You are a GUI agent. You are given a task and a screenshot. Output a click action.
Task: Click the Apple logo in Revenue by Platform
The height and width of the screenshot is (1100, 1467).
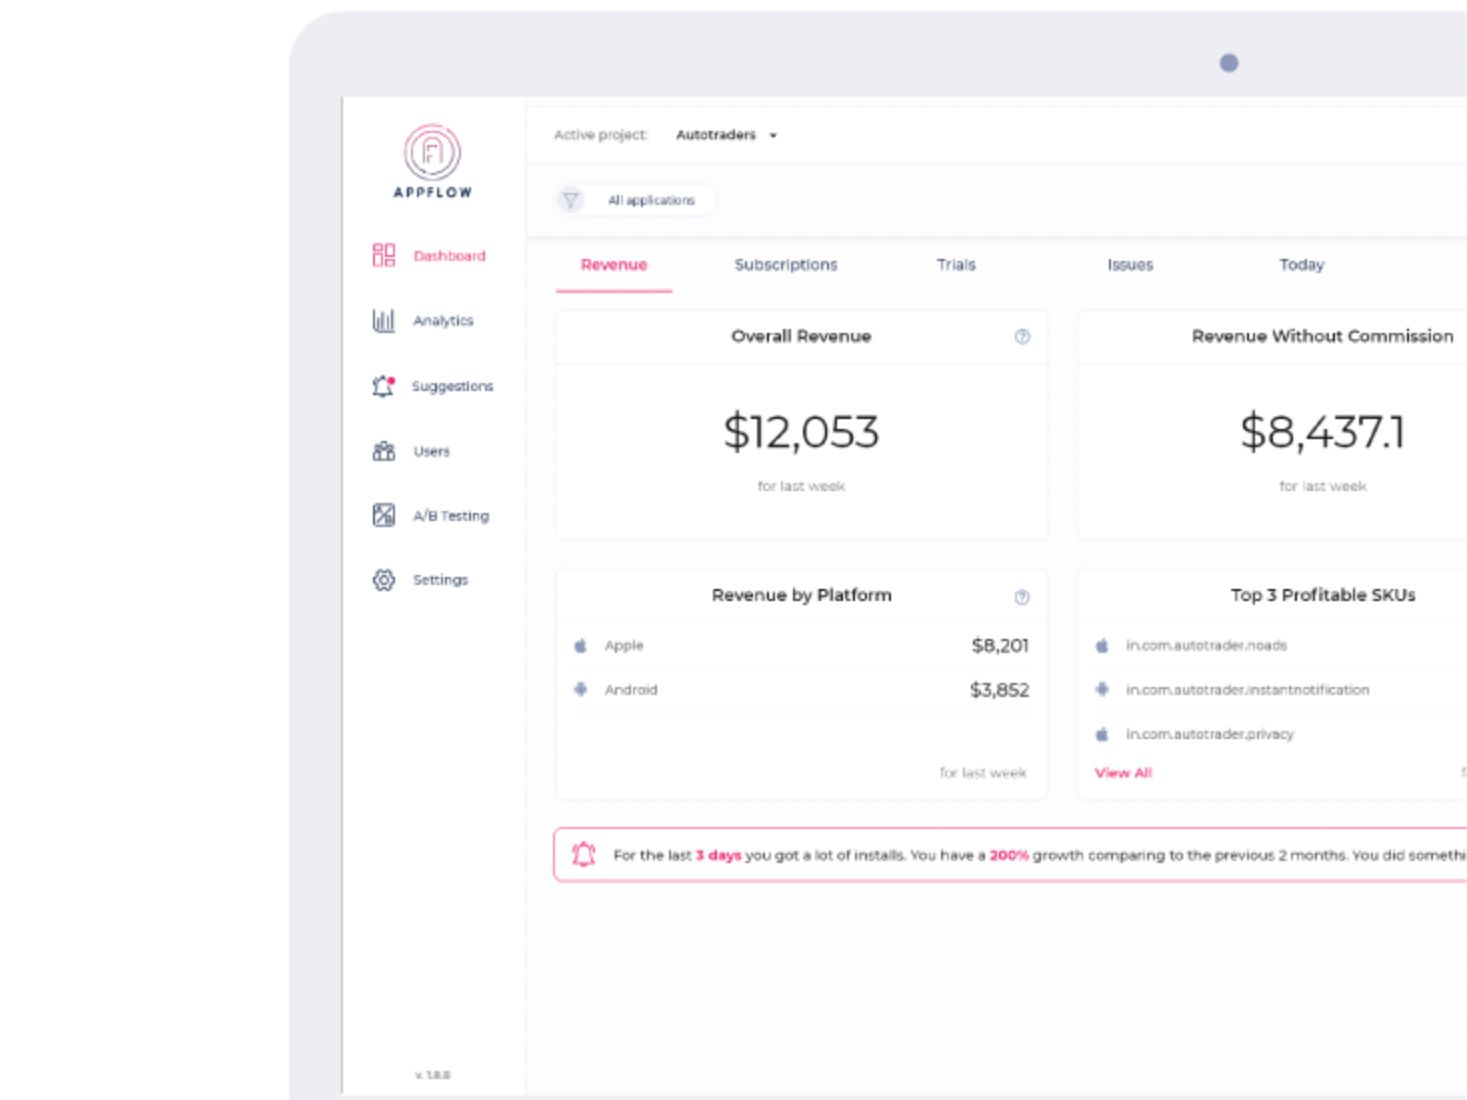point(580,646)
